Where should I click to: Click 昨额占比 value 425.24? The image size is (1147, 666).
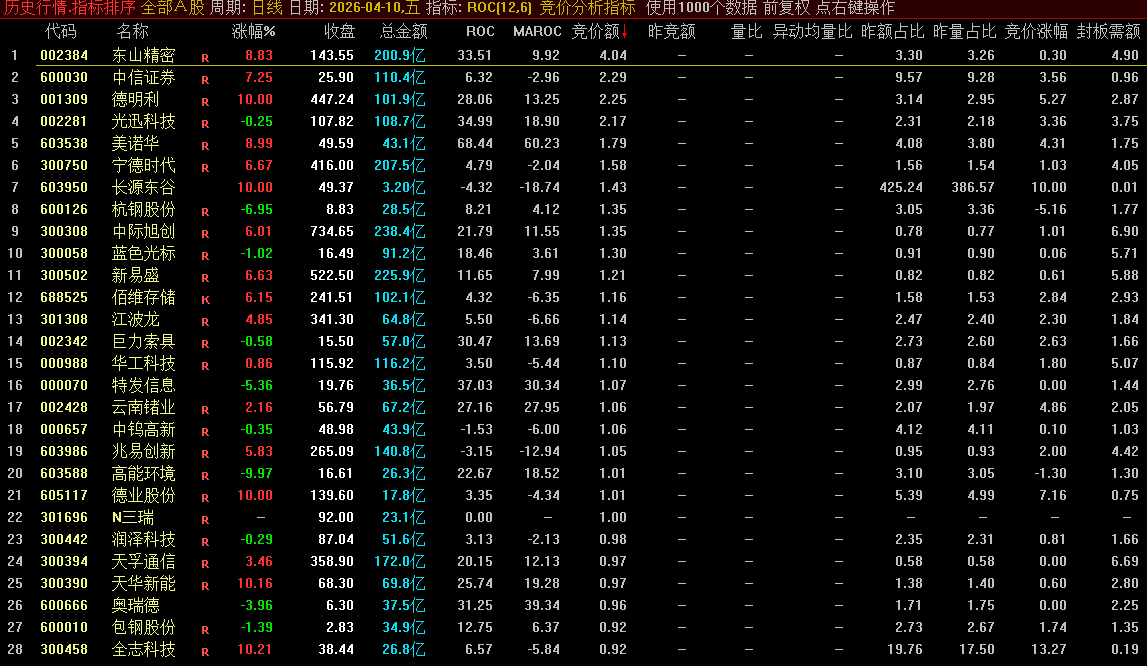click(900, 187)
